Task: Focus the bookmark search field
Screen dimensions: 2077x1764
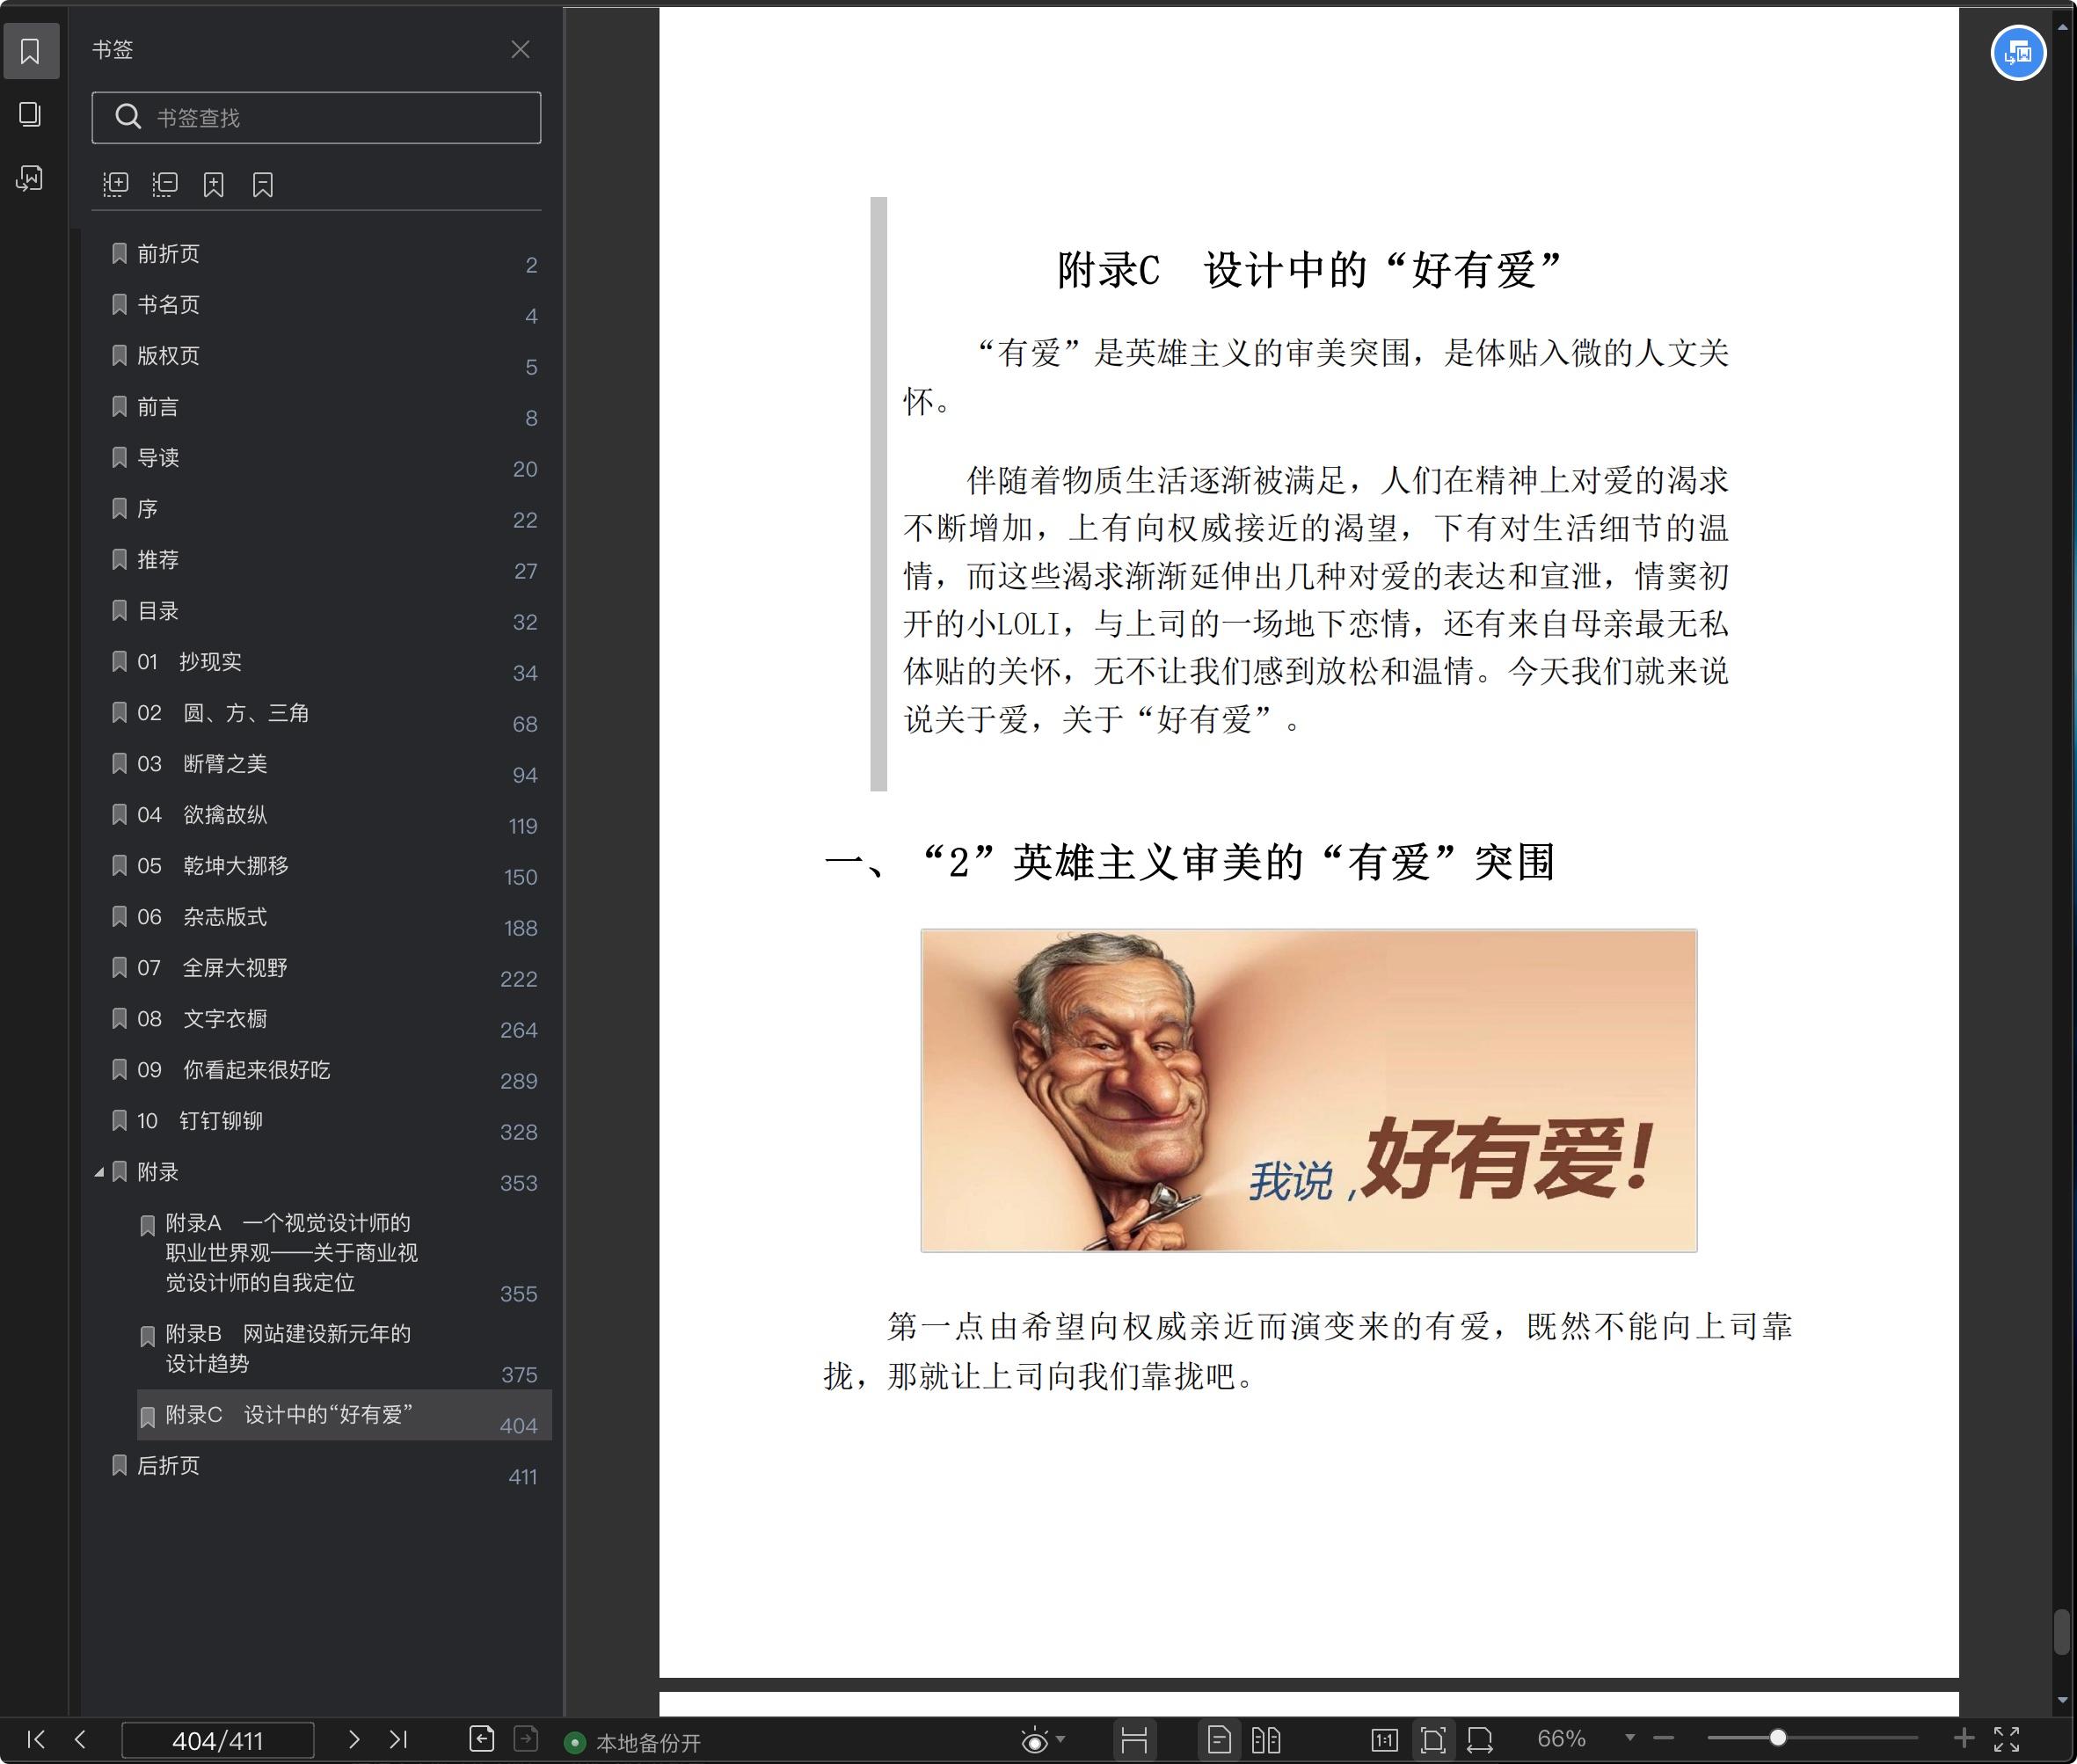Action: (x=316, y=118)
